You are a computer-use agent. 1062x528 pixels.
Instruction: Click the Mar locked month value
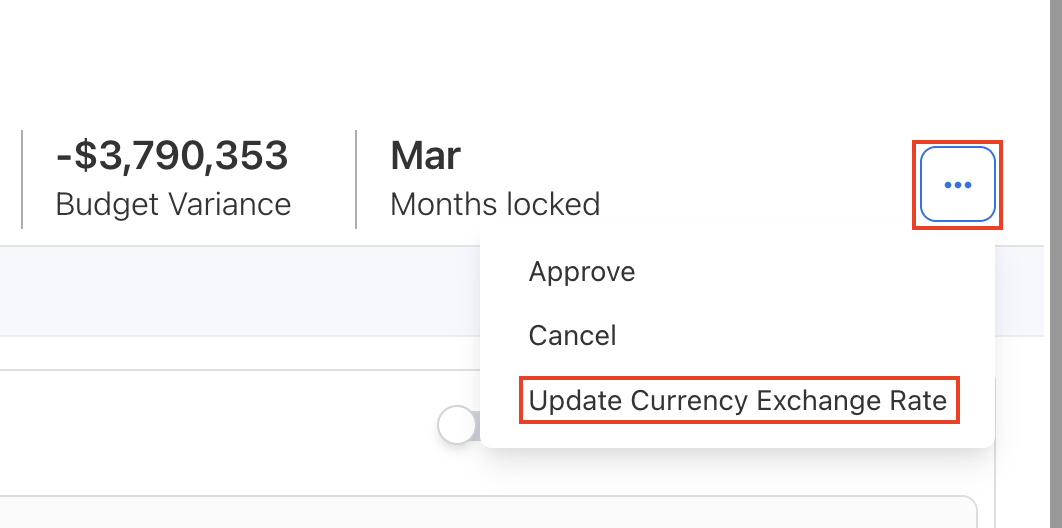(425, 156)
